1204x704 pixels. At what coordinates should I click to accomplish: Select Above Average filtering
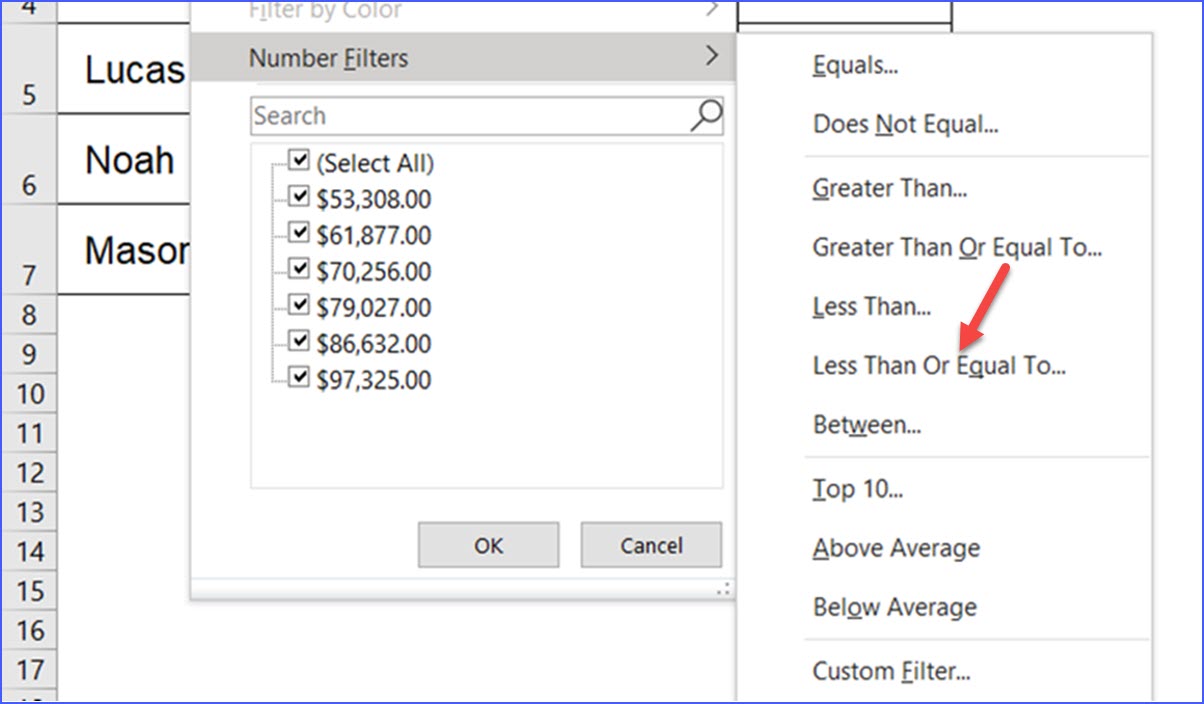coord(895,548)
